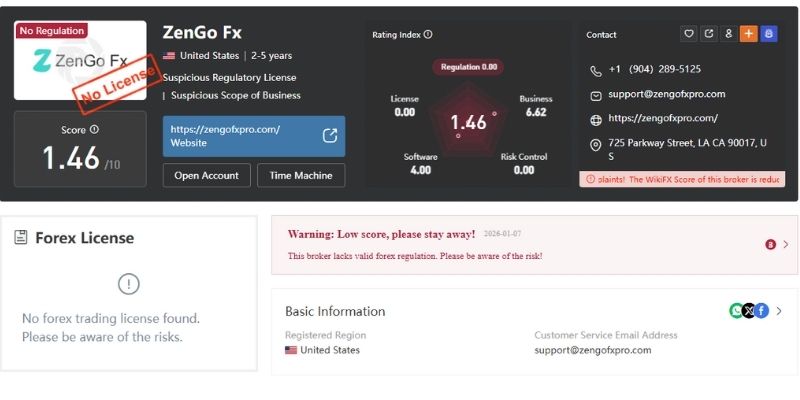Click the red count badge in warning banner
Image resolution: width=800 pixels, height=400 pixels.
coord(770,245)
